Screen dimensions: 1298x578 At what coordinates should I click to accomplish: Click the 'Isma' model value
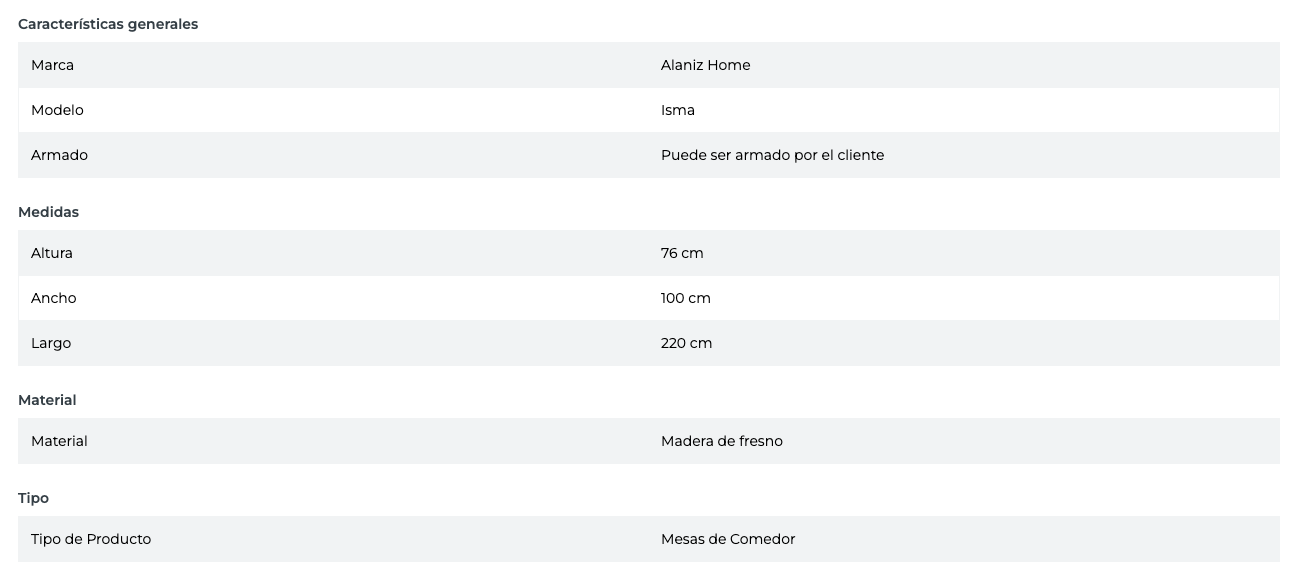[677, 110]
